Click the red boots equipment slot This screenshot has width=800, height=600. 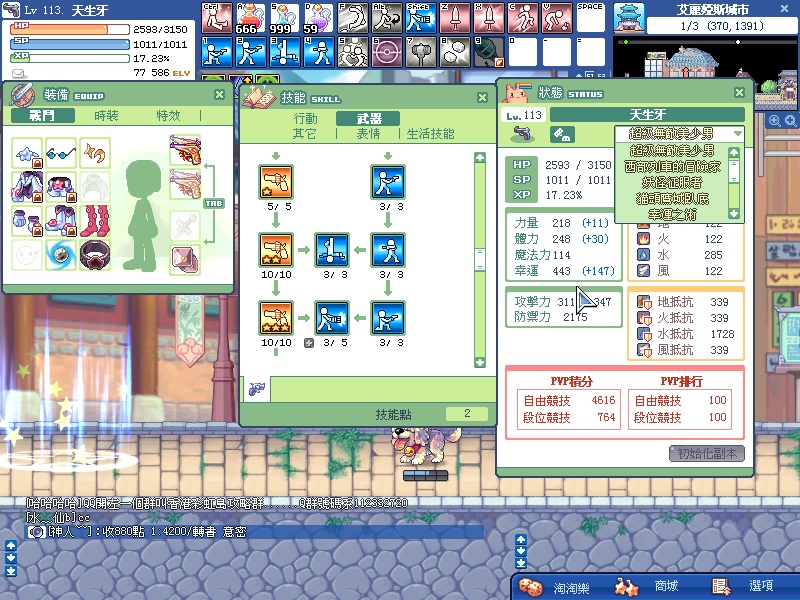(x=95, y=221)
